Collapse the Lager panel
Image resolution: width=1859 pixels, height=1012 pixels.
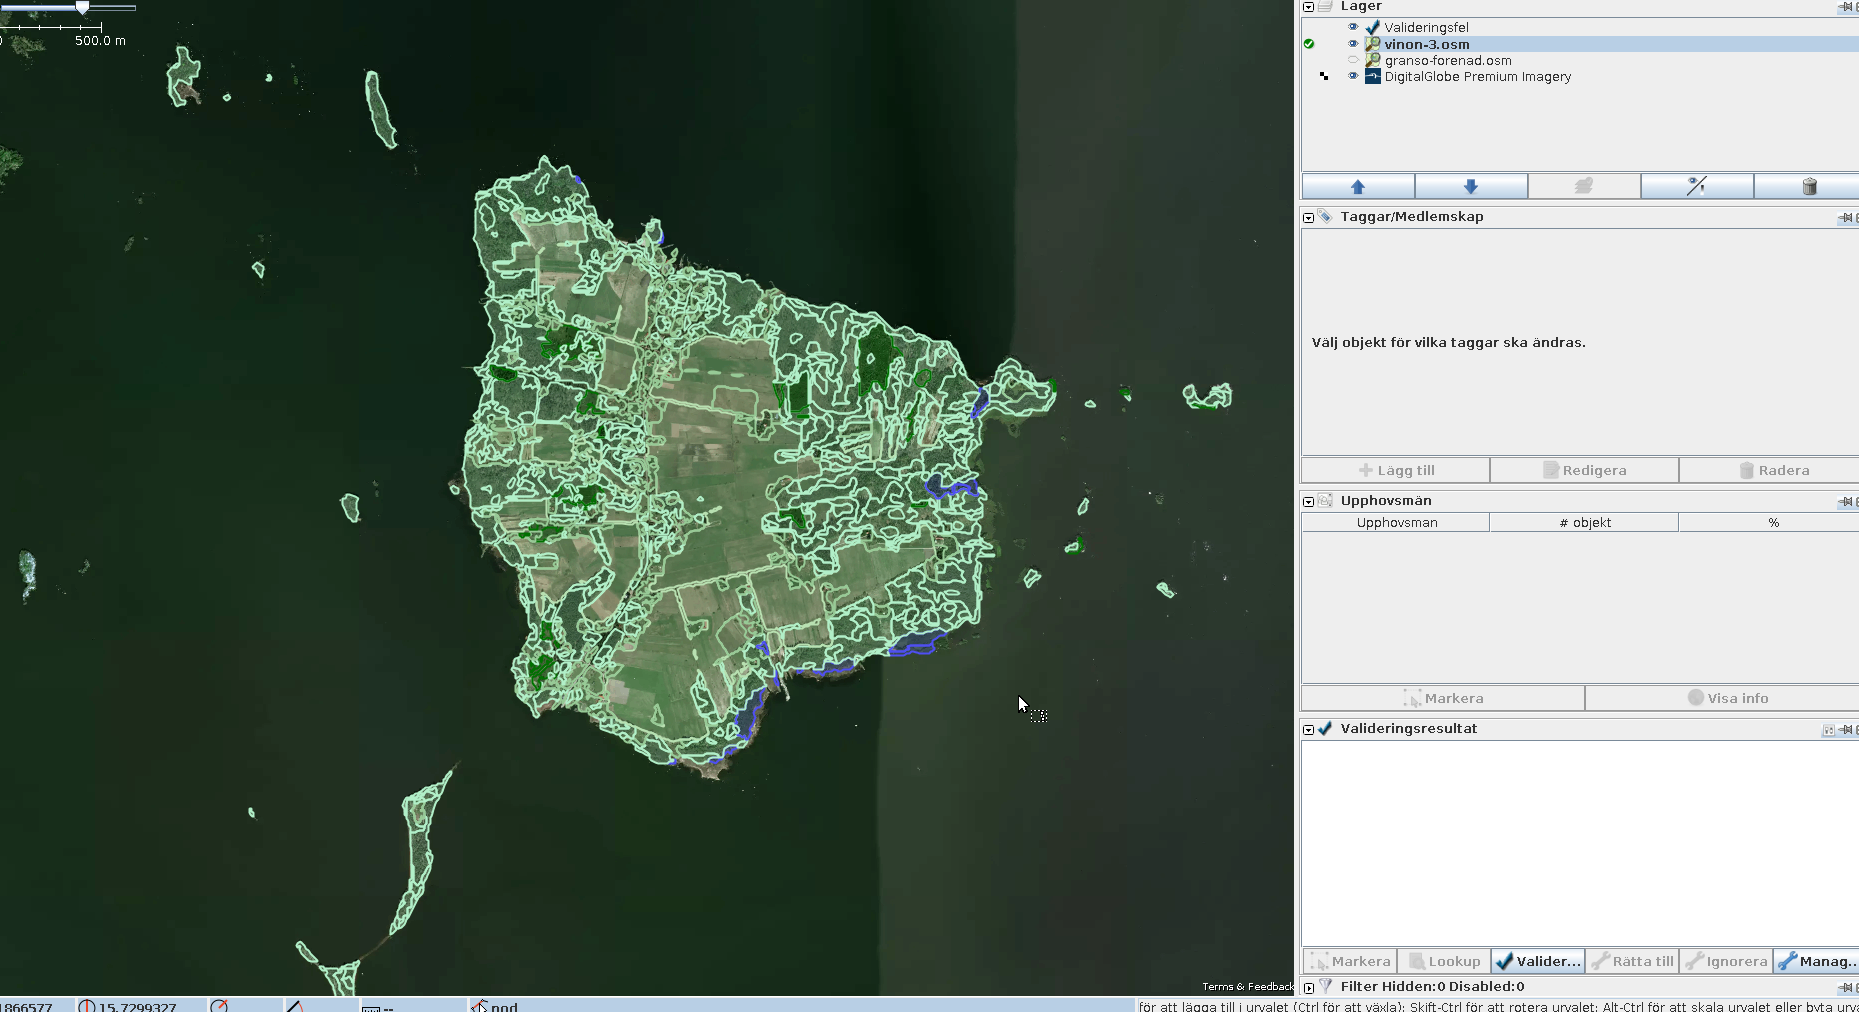tap(1308, 7)
